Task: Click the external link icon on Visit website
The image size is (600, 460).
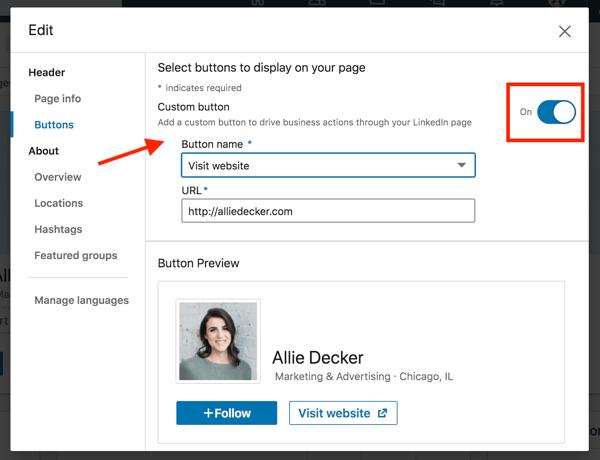Action: (382, 413)
